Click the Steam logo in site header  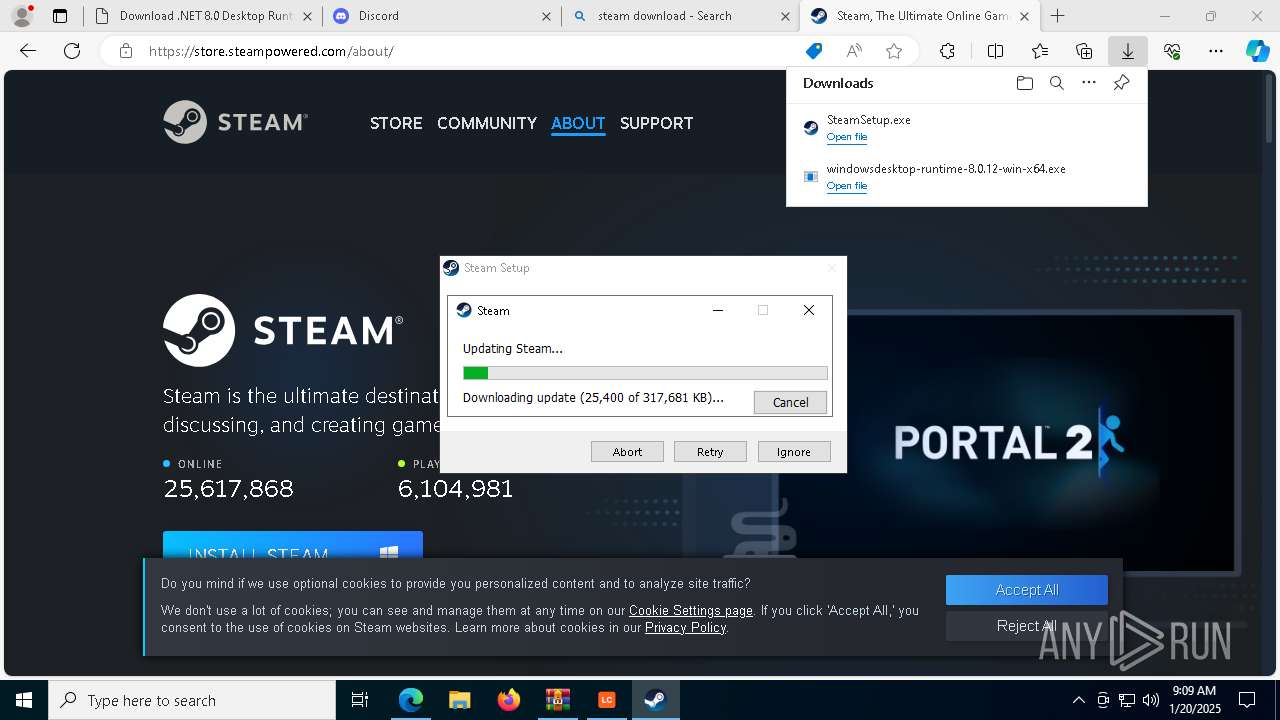[236, 122]
